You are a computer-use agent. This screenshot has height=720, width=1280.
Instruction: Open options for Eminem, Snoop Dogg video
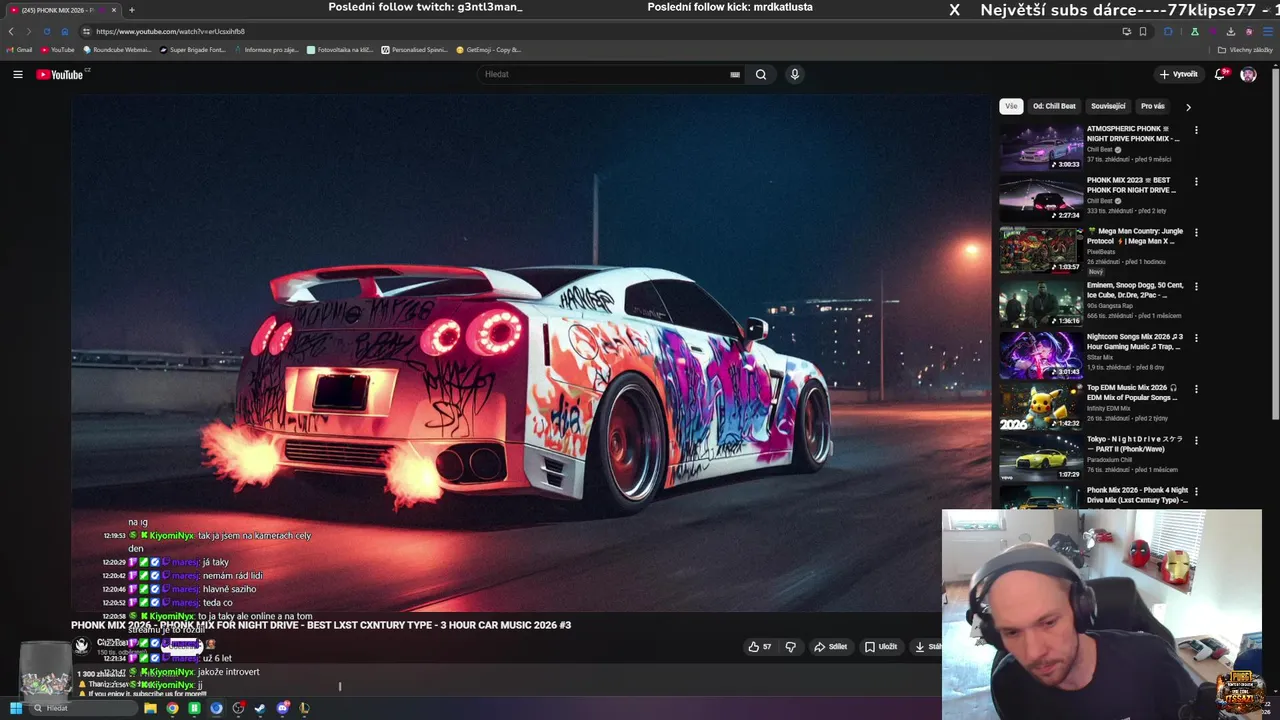pos(1196,286)
